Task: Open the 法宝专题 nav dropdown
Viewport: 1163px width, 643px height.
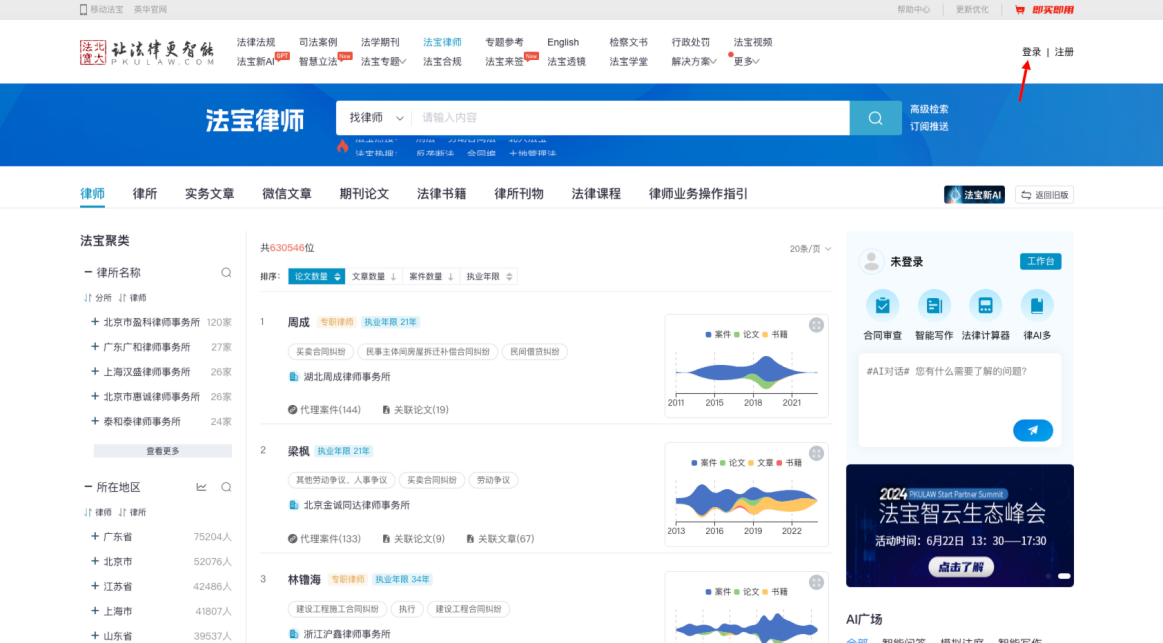Action: (383, 62)
